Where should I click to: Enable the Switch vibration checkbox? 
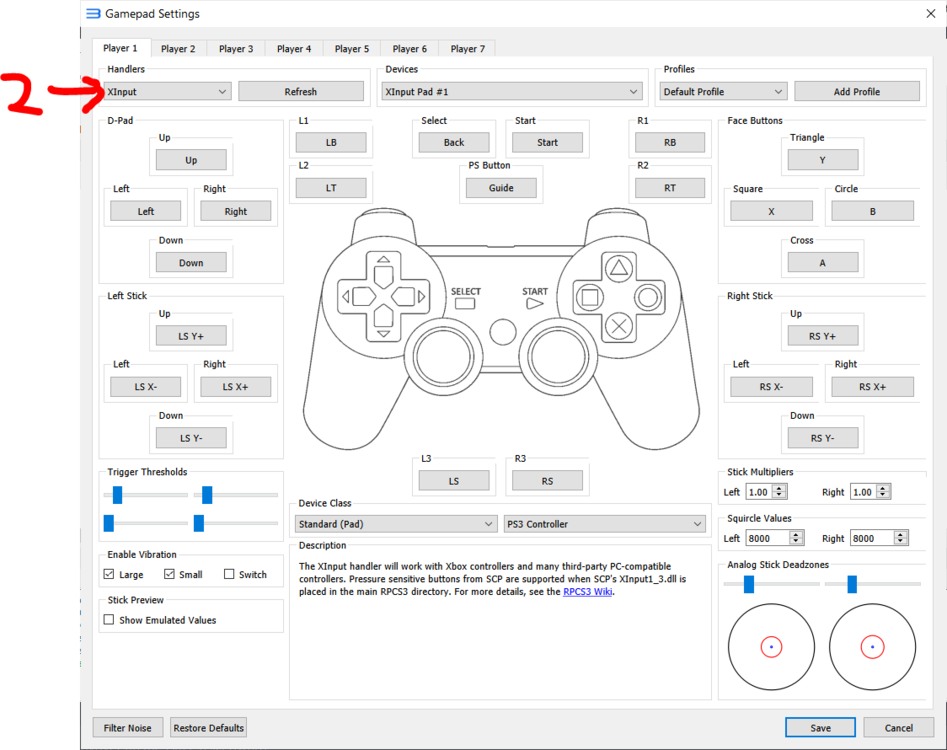tap(229, 574)
